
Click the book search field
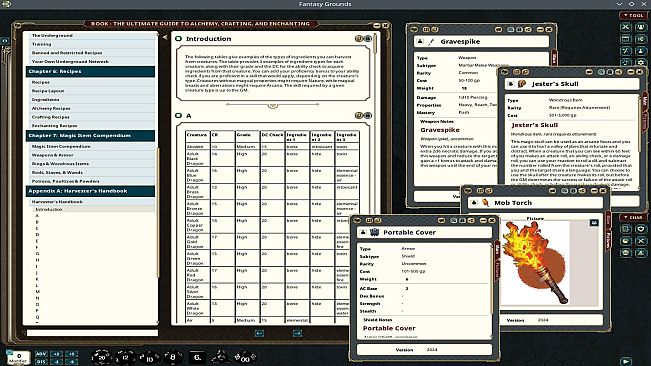pos(92,333)
